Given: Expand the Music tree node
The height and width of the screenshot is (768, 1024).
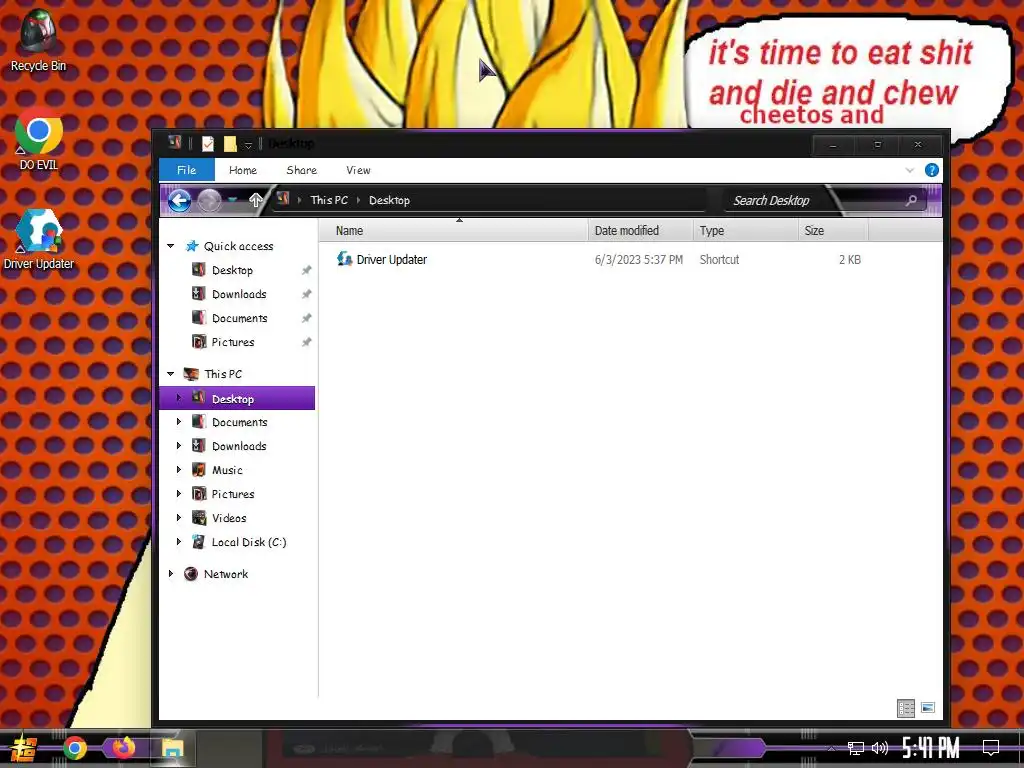Looking at the screenshot, I should click(179, 470).
